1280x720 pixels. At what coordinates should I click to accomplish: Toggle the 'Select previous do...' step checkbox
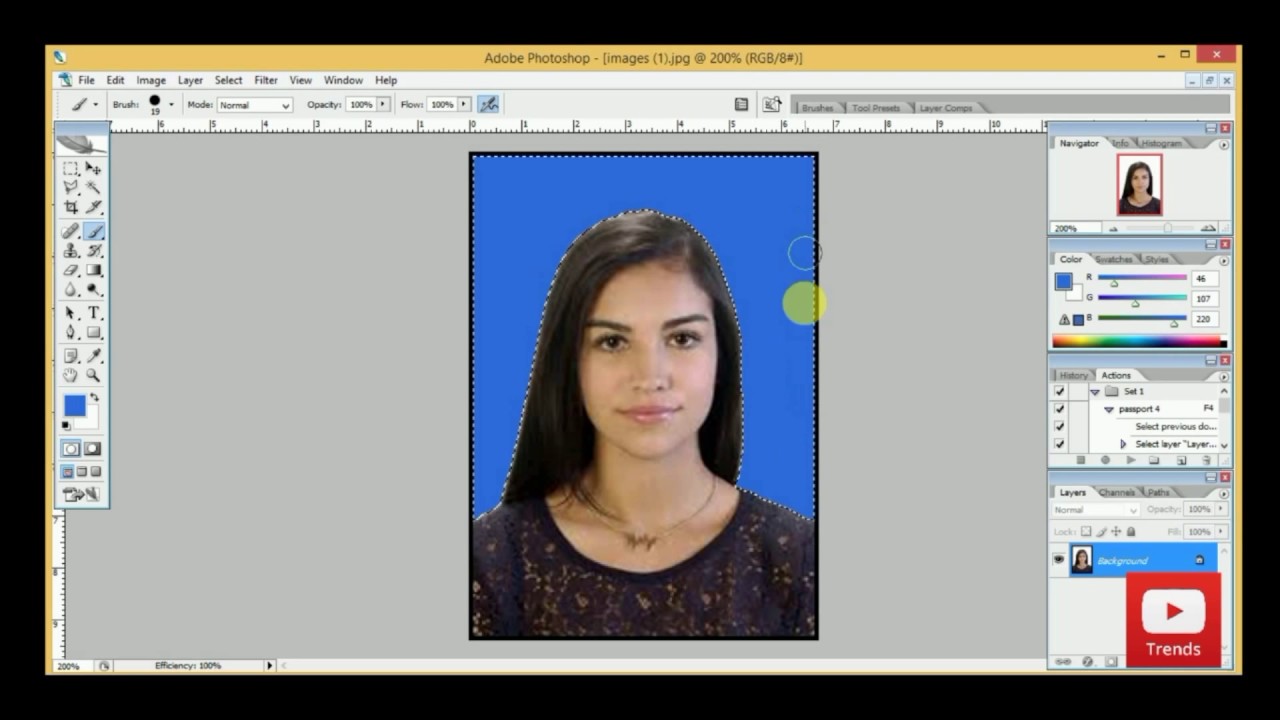tap(1060, 427)
